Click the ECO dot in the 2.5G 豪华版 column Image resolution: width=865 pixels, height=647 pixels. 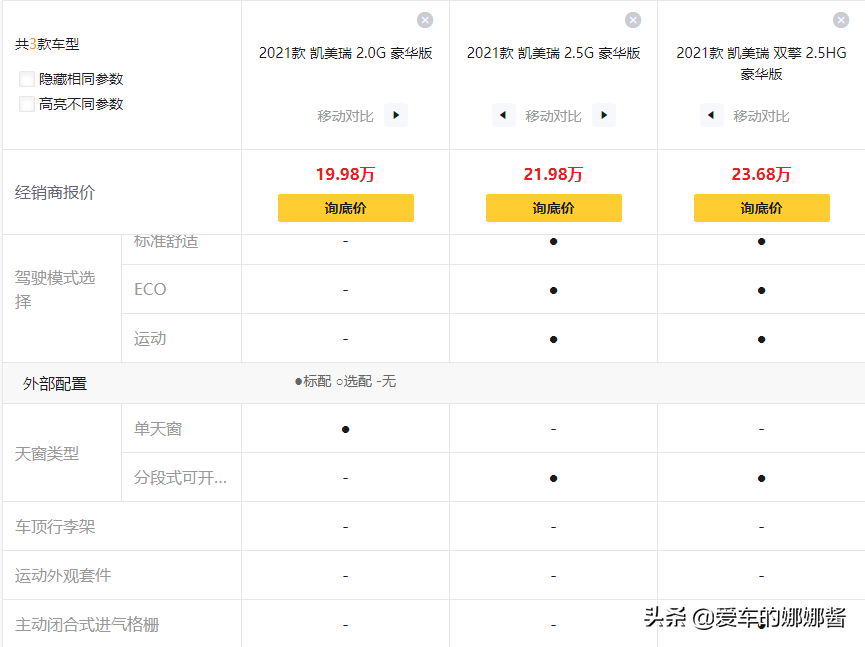point(553,291)
